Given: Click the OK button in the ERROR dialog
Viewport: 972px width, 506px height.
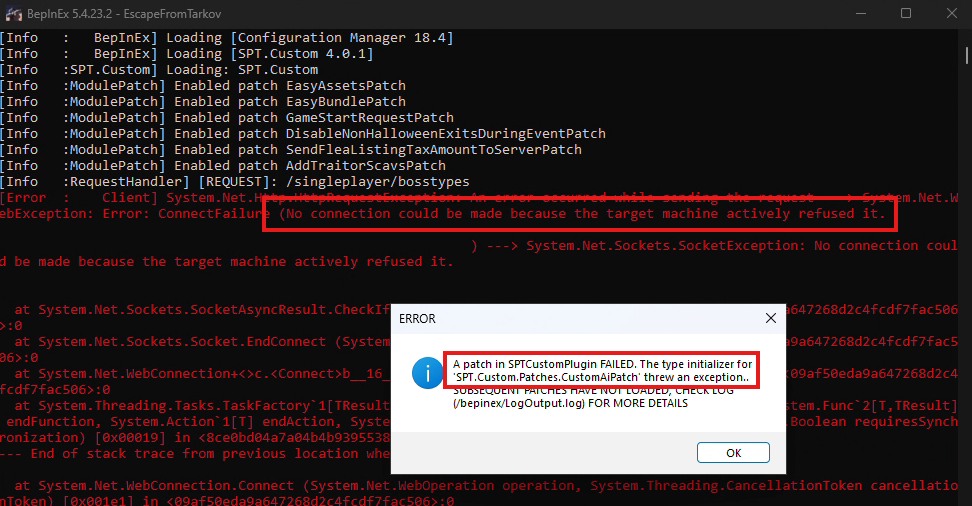Looking at the screenshot, I should click(733, 452).
